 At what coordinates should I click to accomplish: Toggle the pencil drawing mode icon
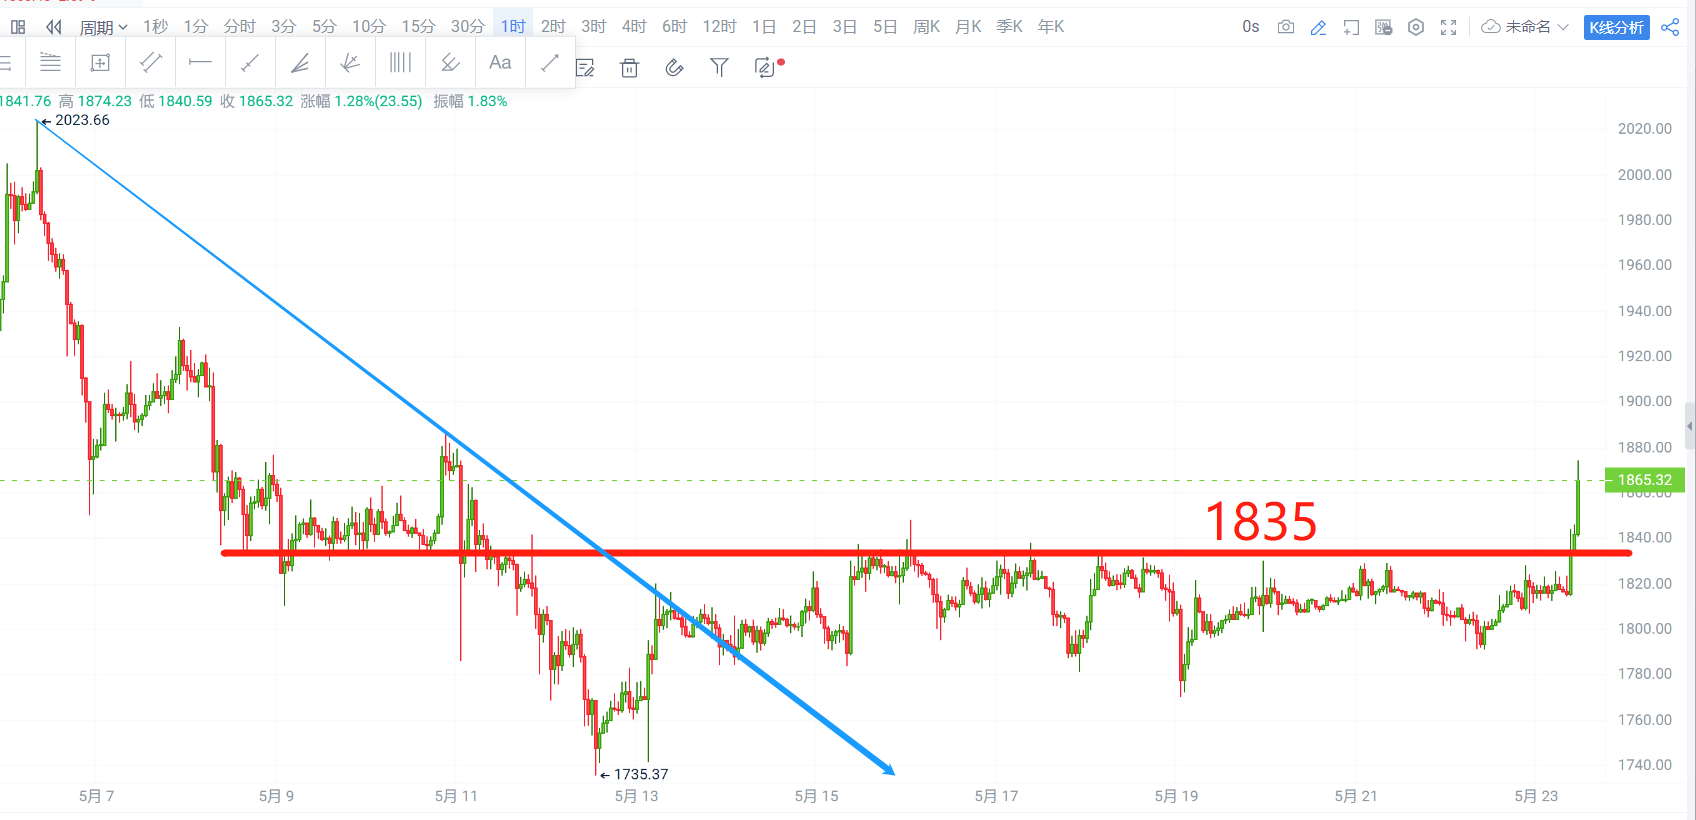pos(1318,27)
